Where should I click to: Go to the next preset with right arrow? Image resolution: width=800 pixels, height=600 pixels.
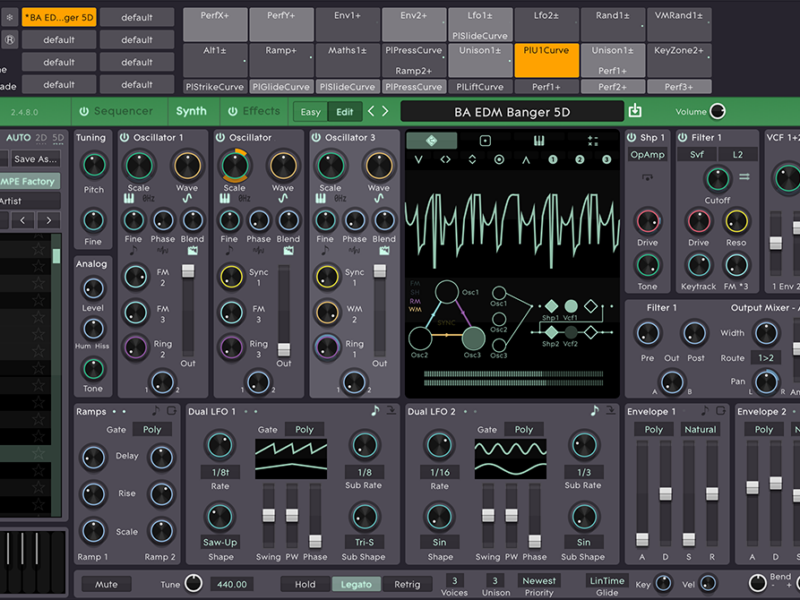[x=384, y=111]
